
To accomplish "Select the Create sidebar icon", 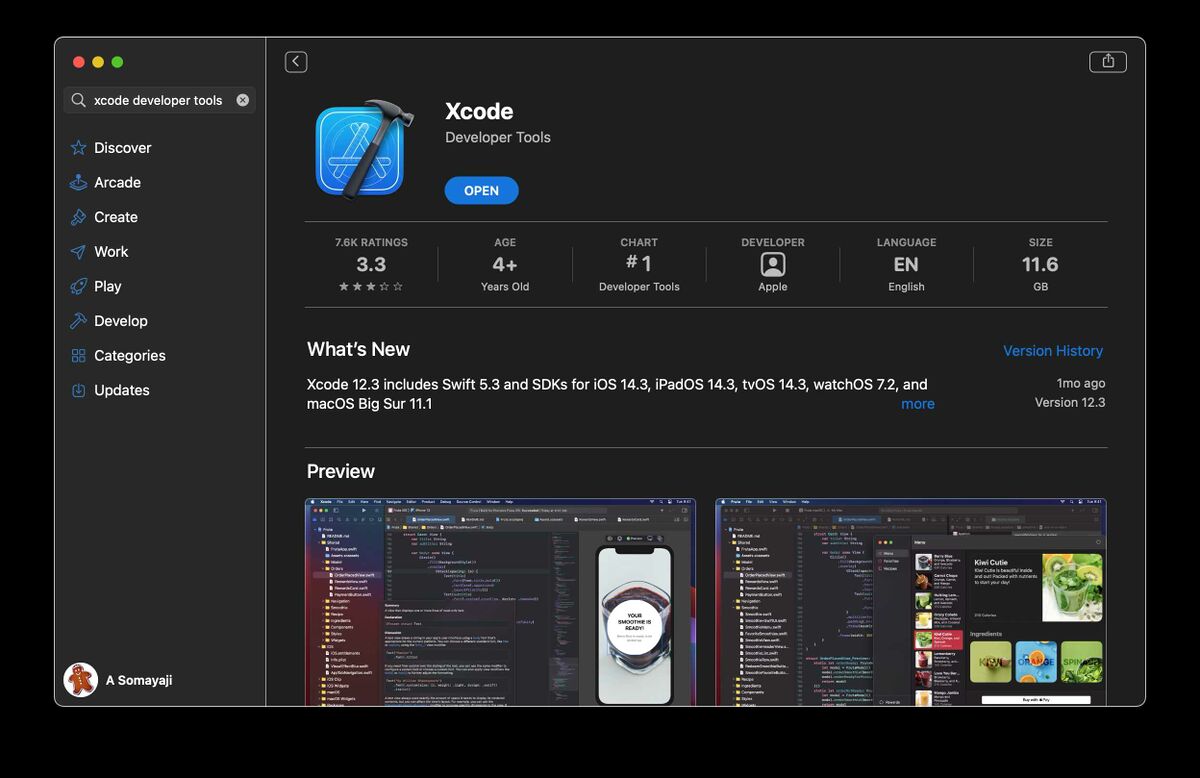I will [78, 217].
